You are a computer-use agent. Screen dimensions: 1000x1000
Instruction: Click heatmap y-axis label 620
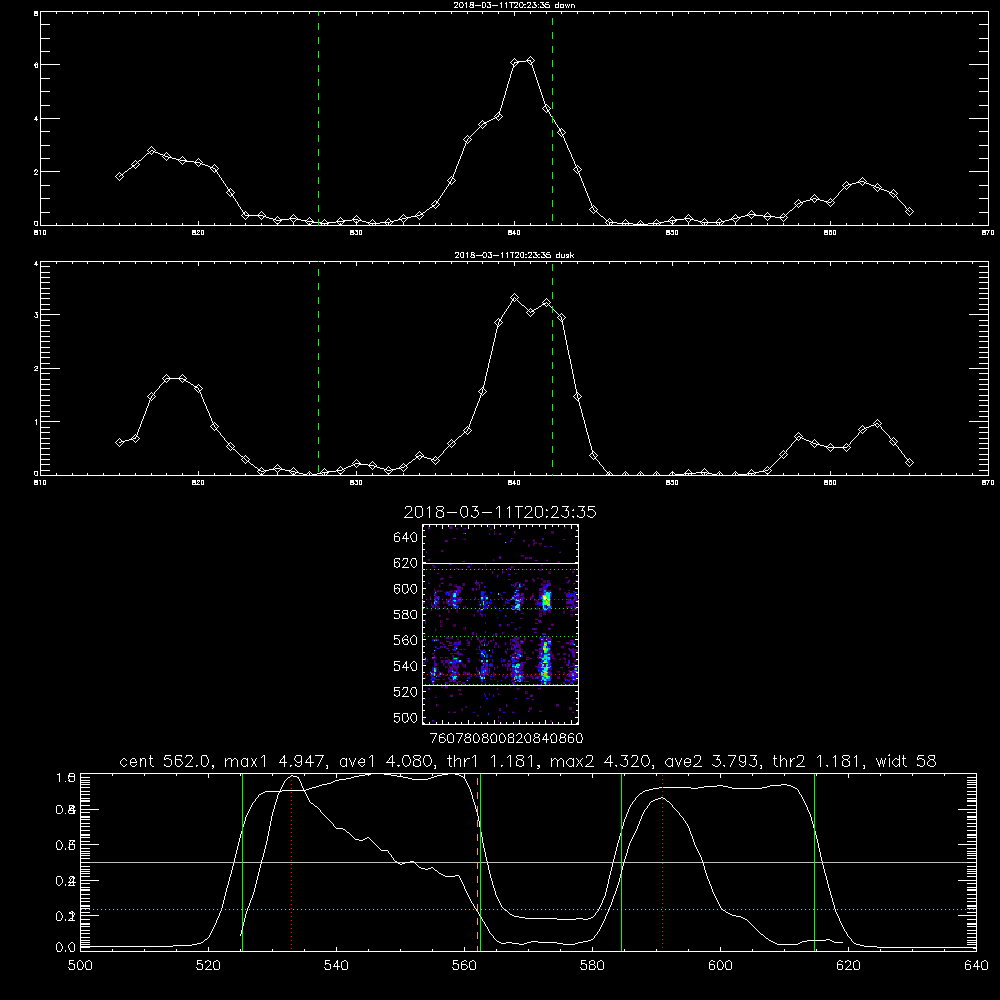(405, 563)
